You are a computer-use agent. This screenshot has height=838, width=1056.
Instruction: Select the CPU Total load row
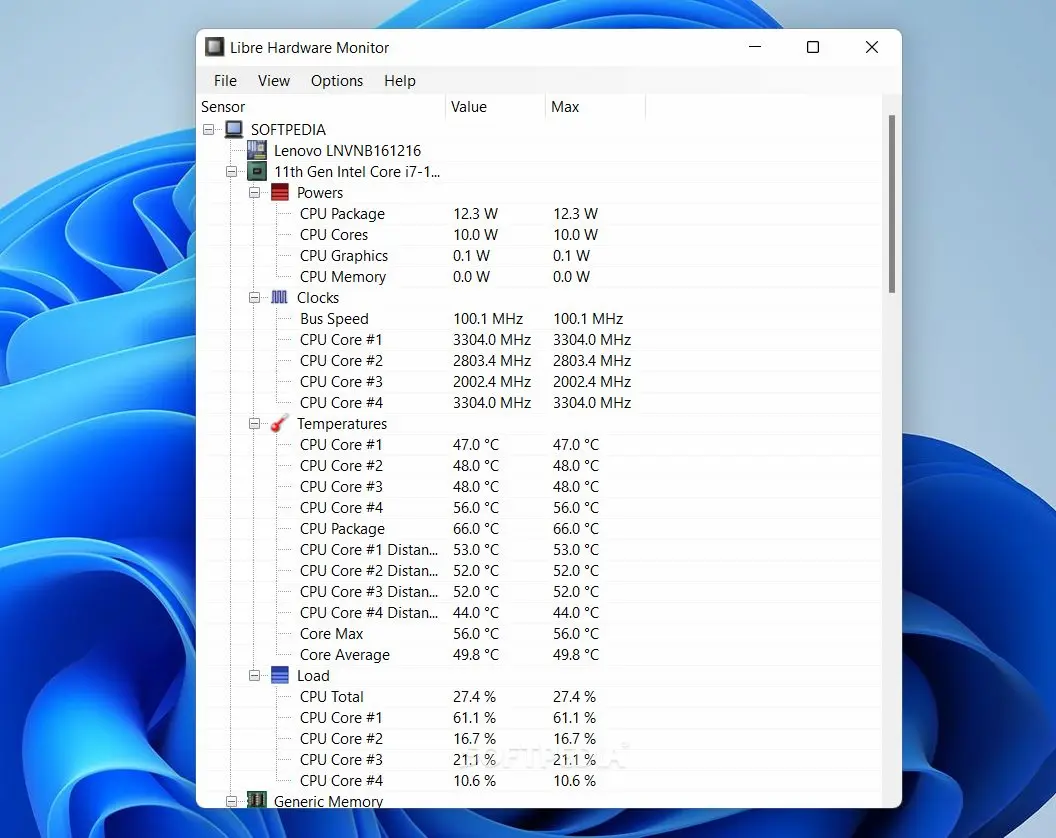coord(332,696)
